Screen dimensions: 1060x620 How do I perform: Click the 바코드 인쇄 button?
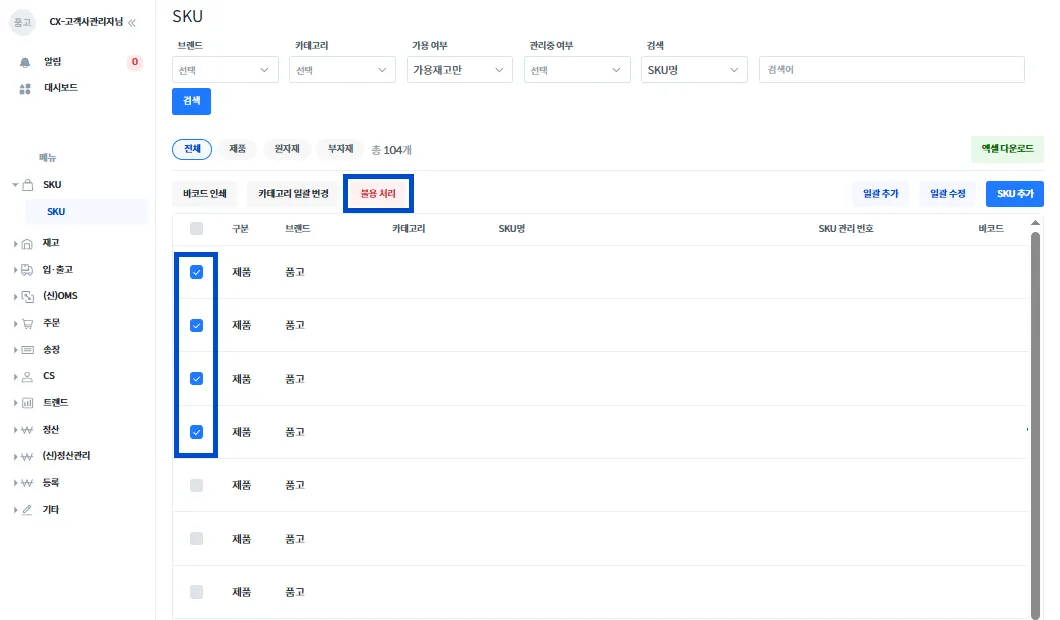pos(204,193)
